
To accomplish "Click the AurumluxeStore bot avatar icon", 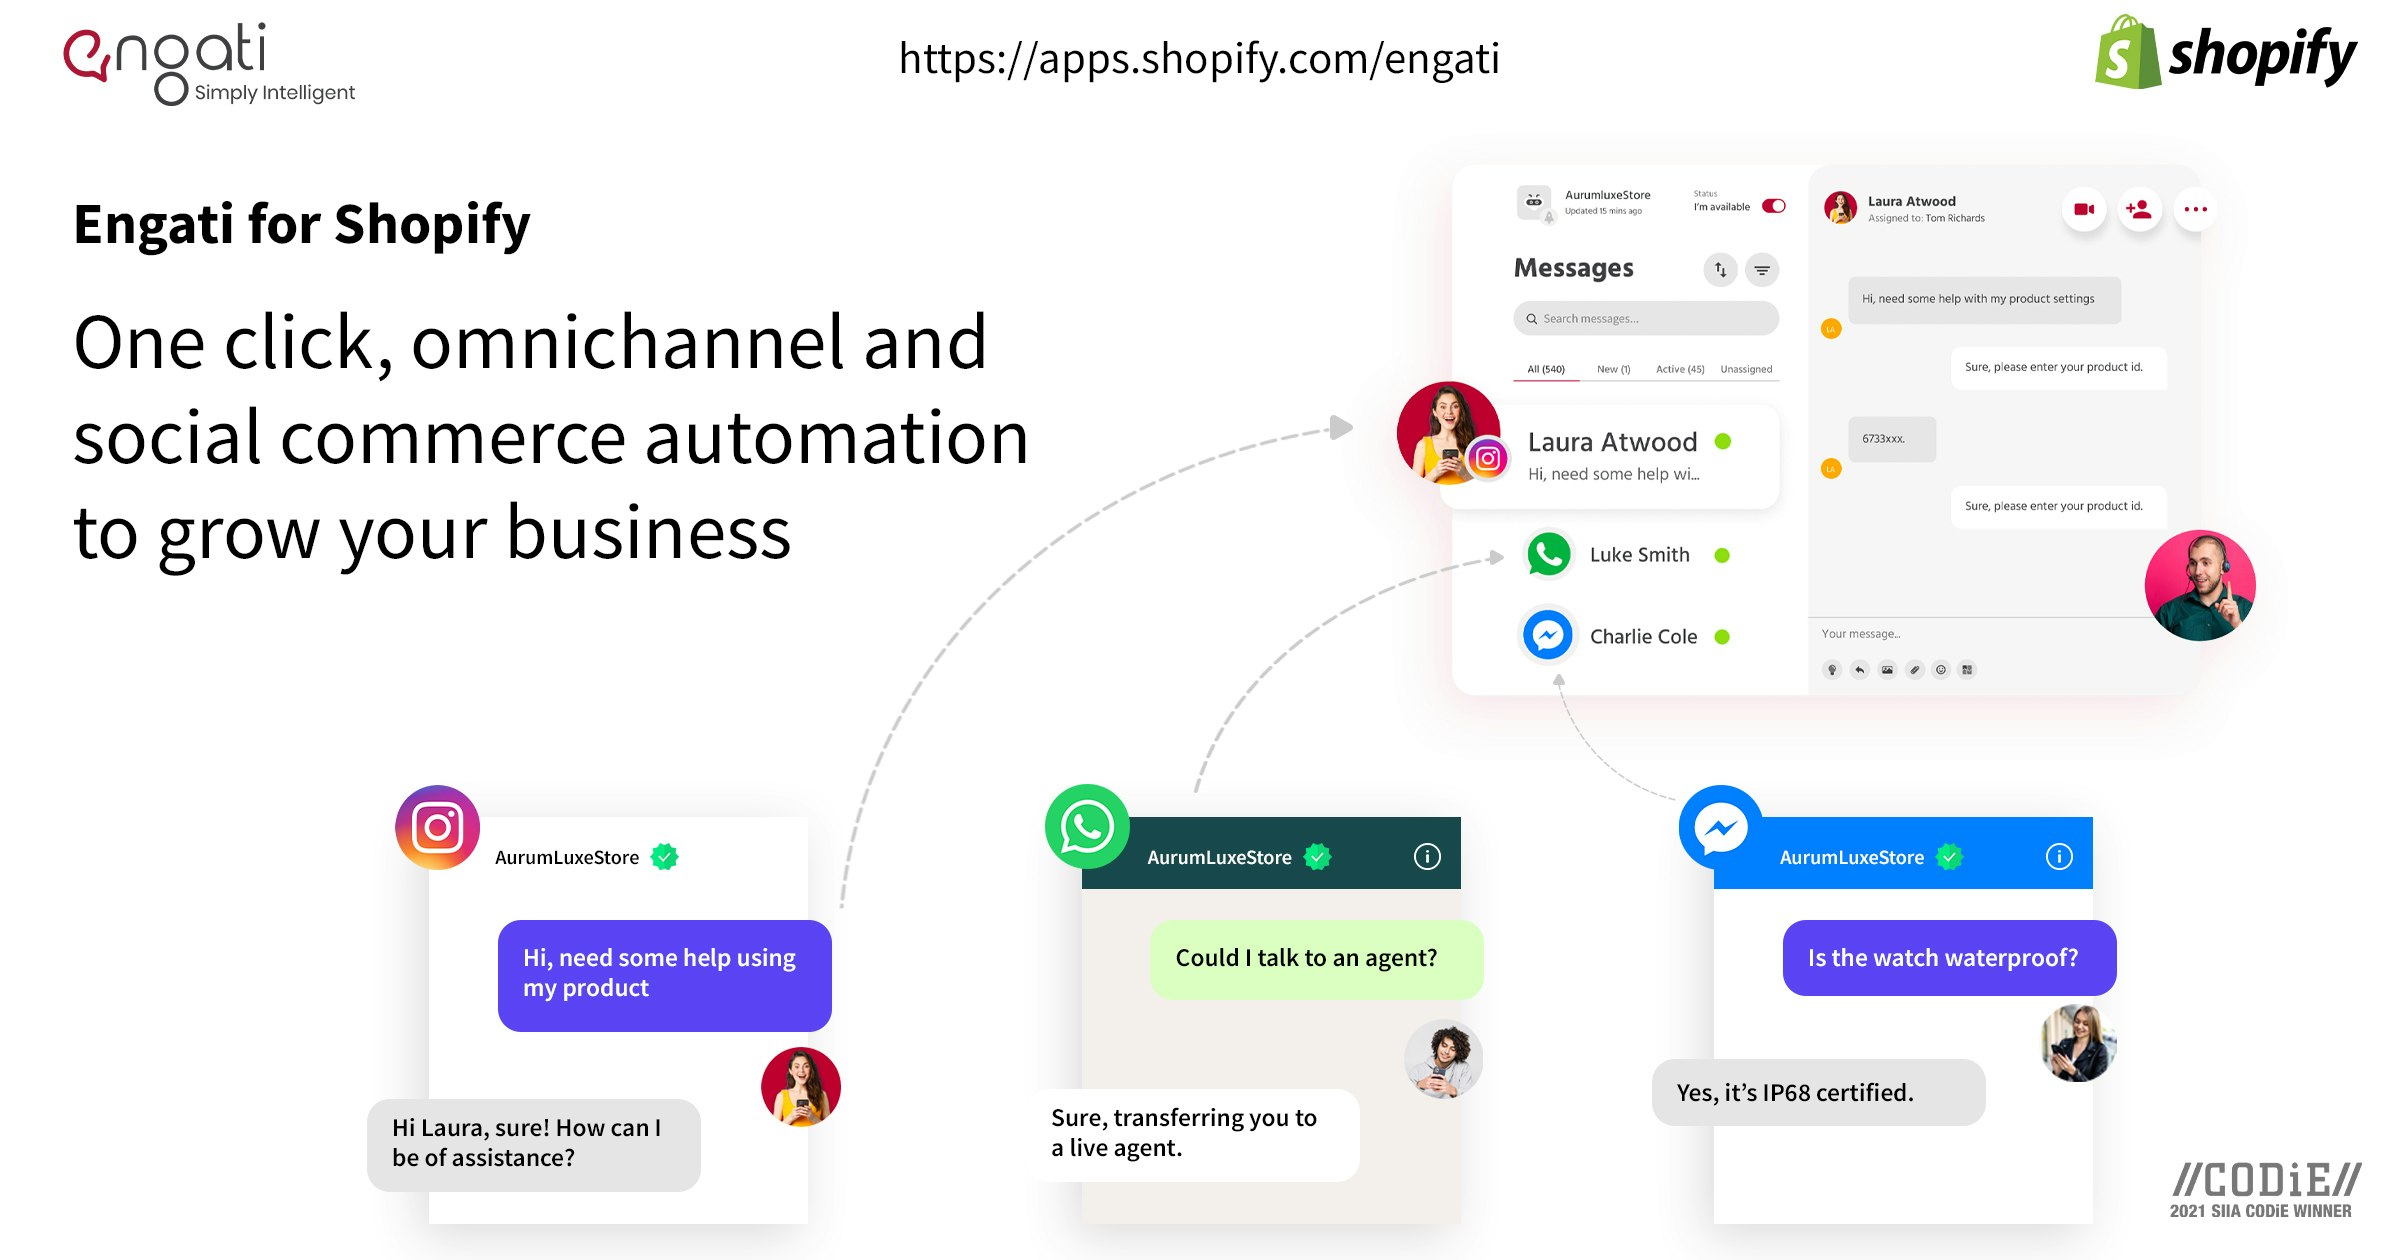I will (x=1534, y=202).
